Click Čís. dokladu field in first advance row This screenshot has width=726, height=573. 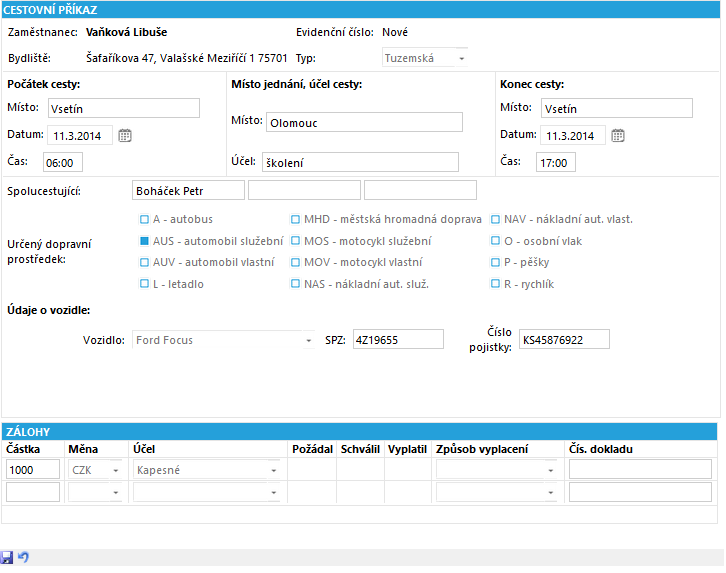tap(640, 469)
